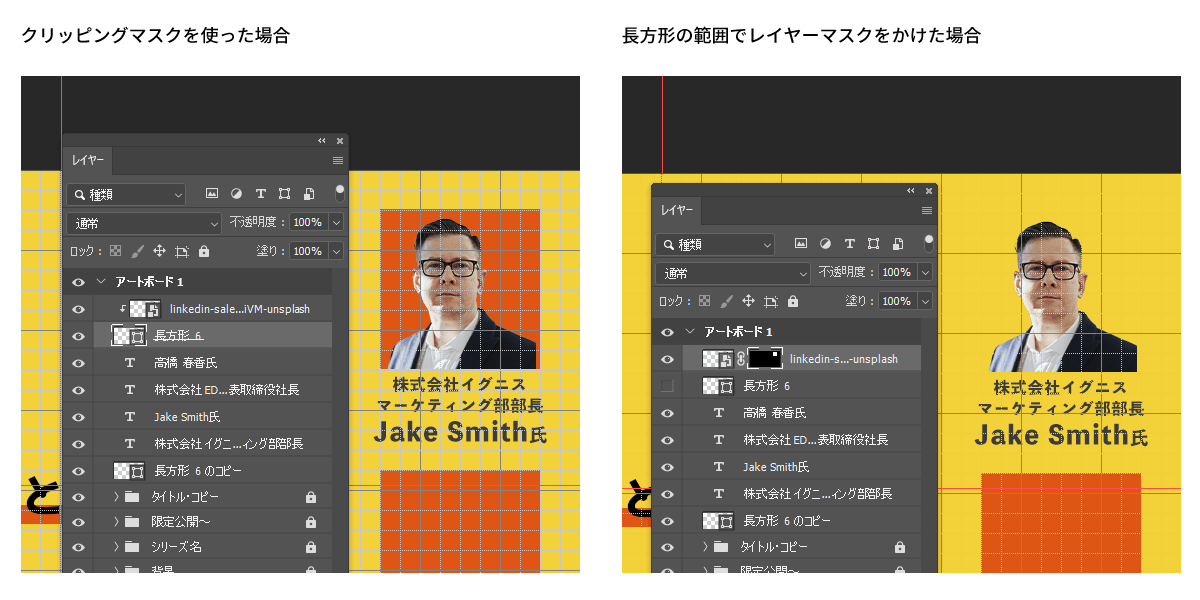Click pixel layer filter icon in layer mask panel
1200x600 pixels.
pos(801,243)
